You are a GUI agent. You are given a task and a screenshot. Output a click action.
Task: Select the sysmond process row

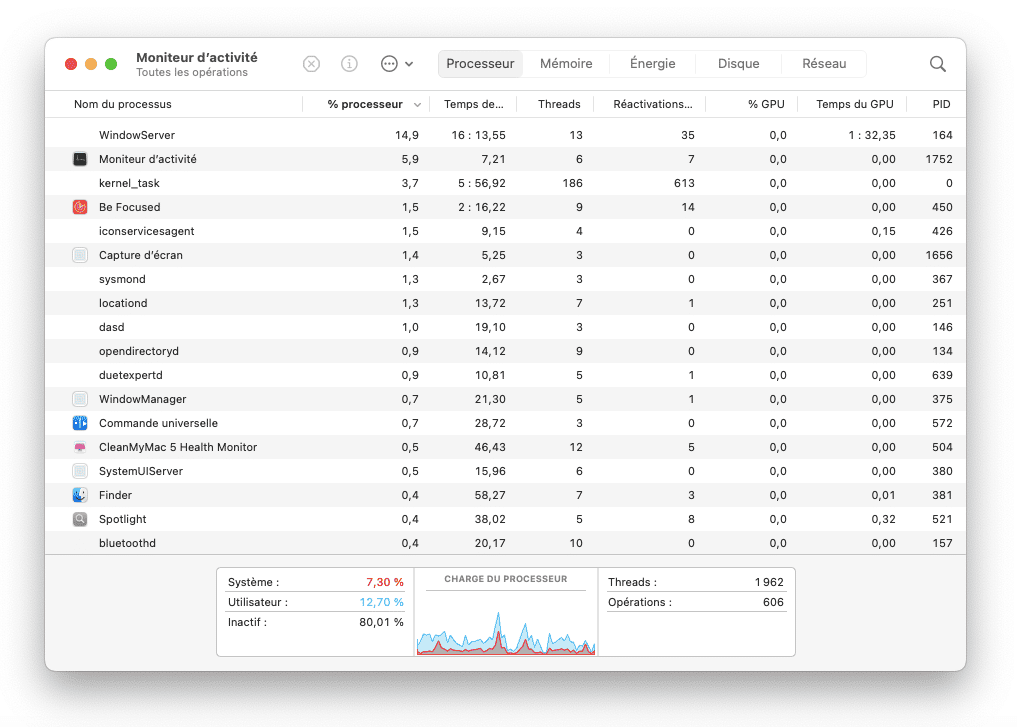click(x=505, y=279)
